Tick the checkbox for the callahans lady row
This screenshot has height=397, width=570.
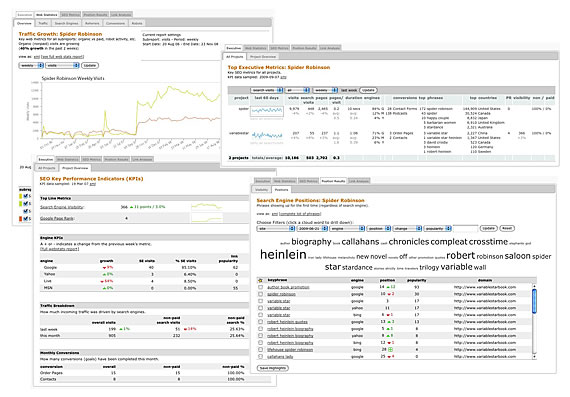pyautogui.click(x=260, y=356)
